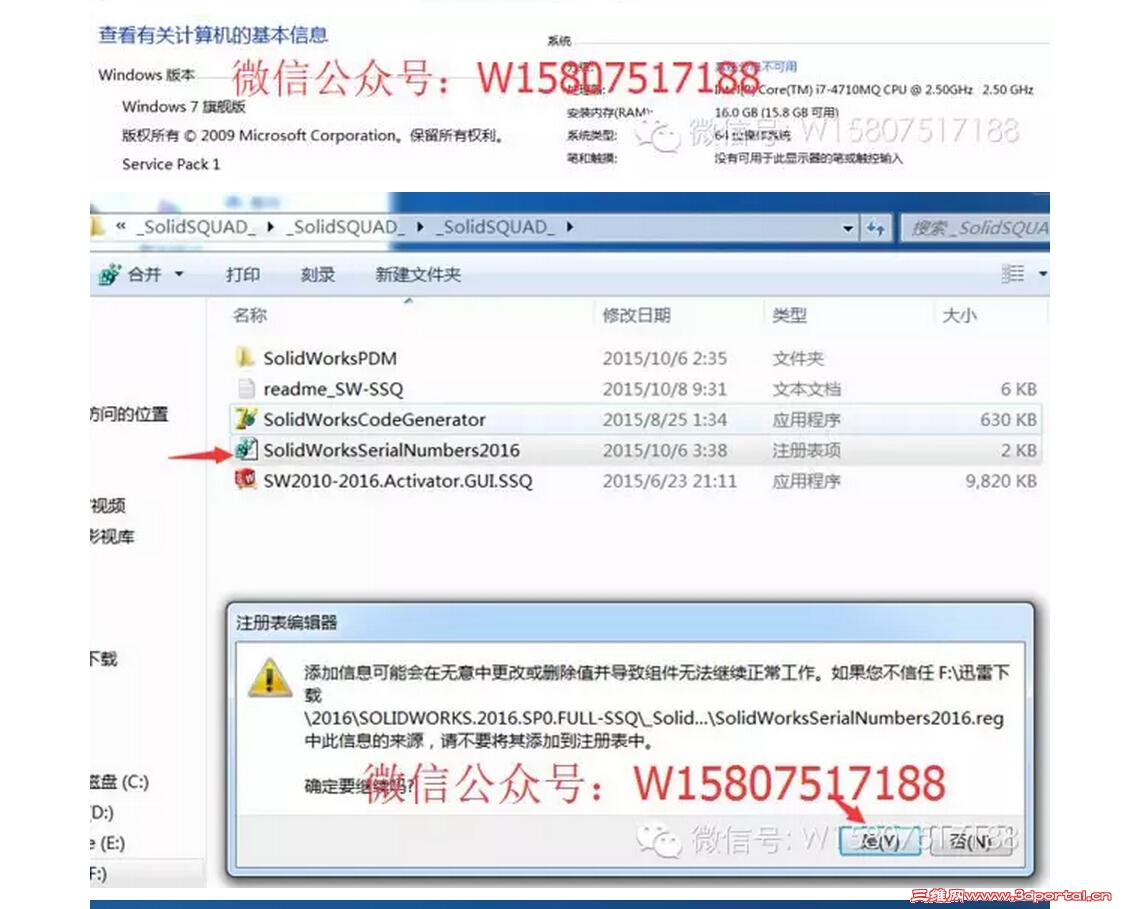Click the Windows 7 旗舰版 text
Viewport: 1131px width, 909px height.
(184, 106)
